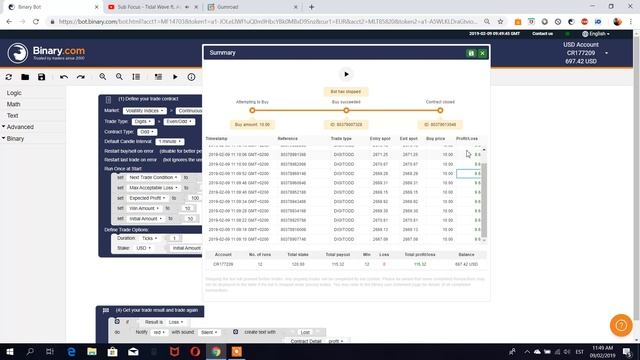Click the save floppy disk icon
Screen dimensions: 640x360
pyautogui.click(x=41, y=77)
